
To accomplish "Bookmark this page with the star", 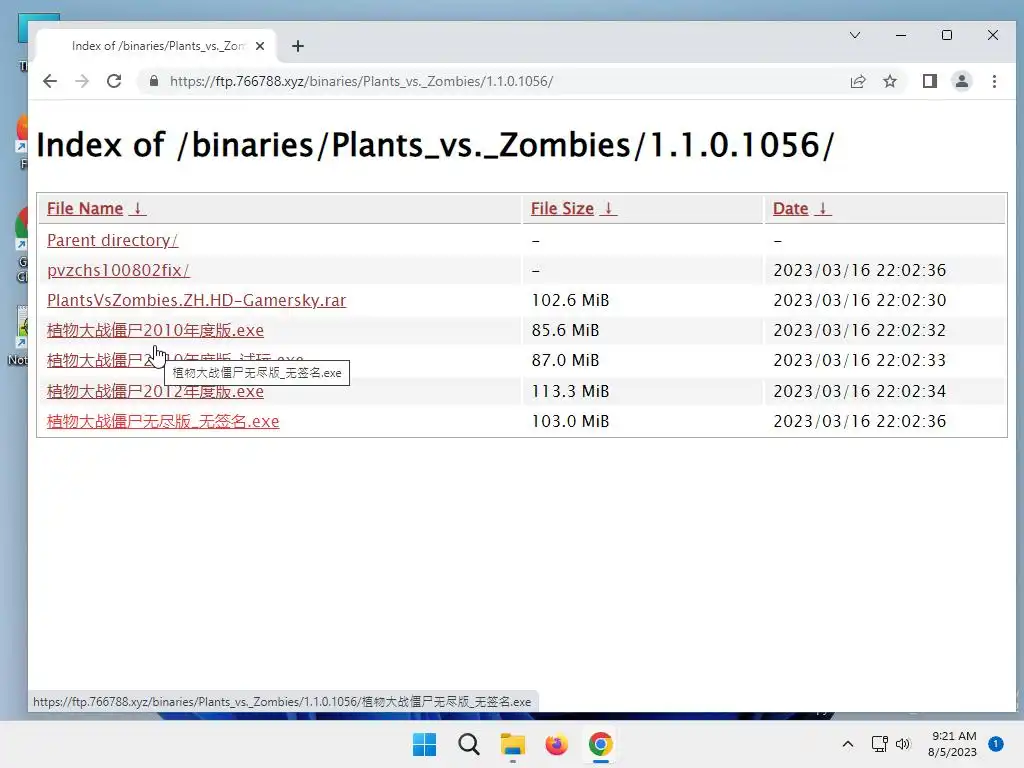I will [x=889, y=81].
